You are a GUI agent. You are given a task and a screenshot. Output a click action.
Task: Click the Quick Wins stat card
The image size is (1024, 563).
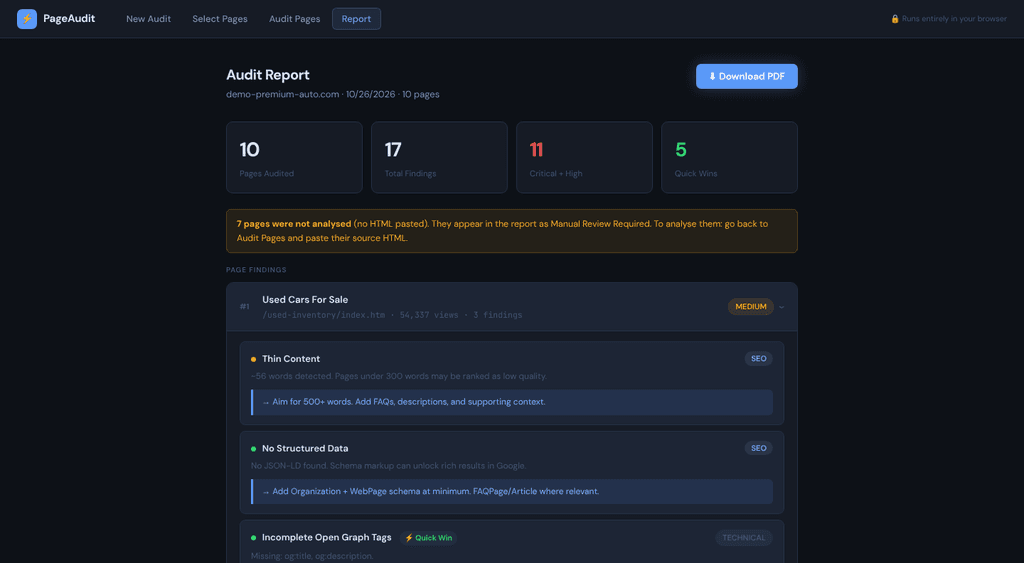click(x=729, y=157)
